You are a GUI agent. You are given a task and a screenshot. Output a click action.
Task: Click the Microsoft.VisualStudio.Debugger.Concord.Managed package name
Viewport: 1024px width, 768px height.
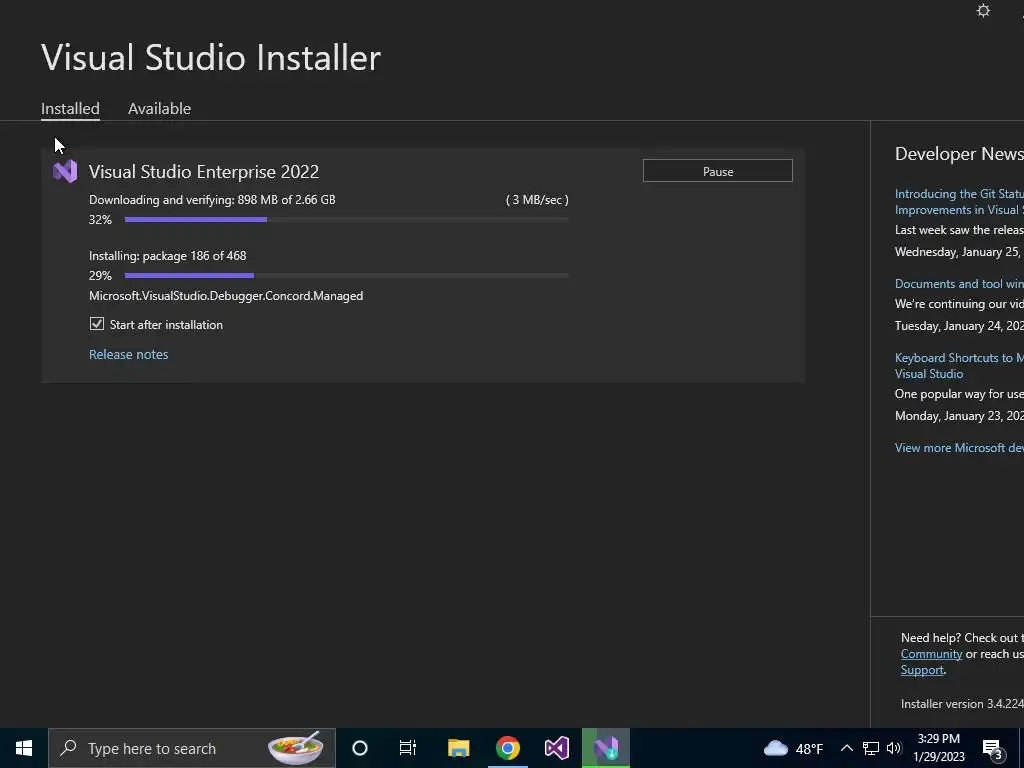(x=226, y=296)
